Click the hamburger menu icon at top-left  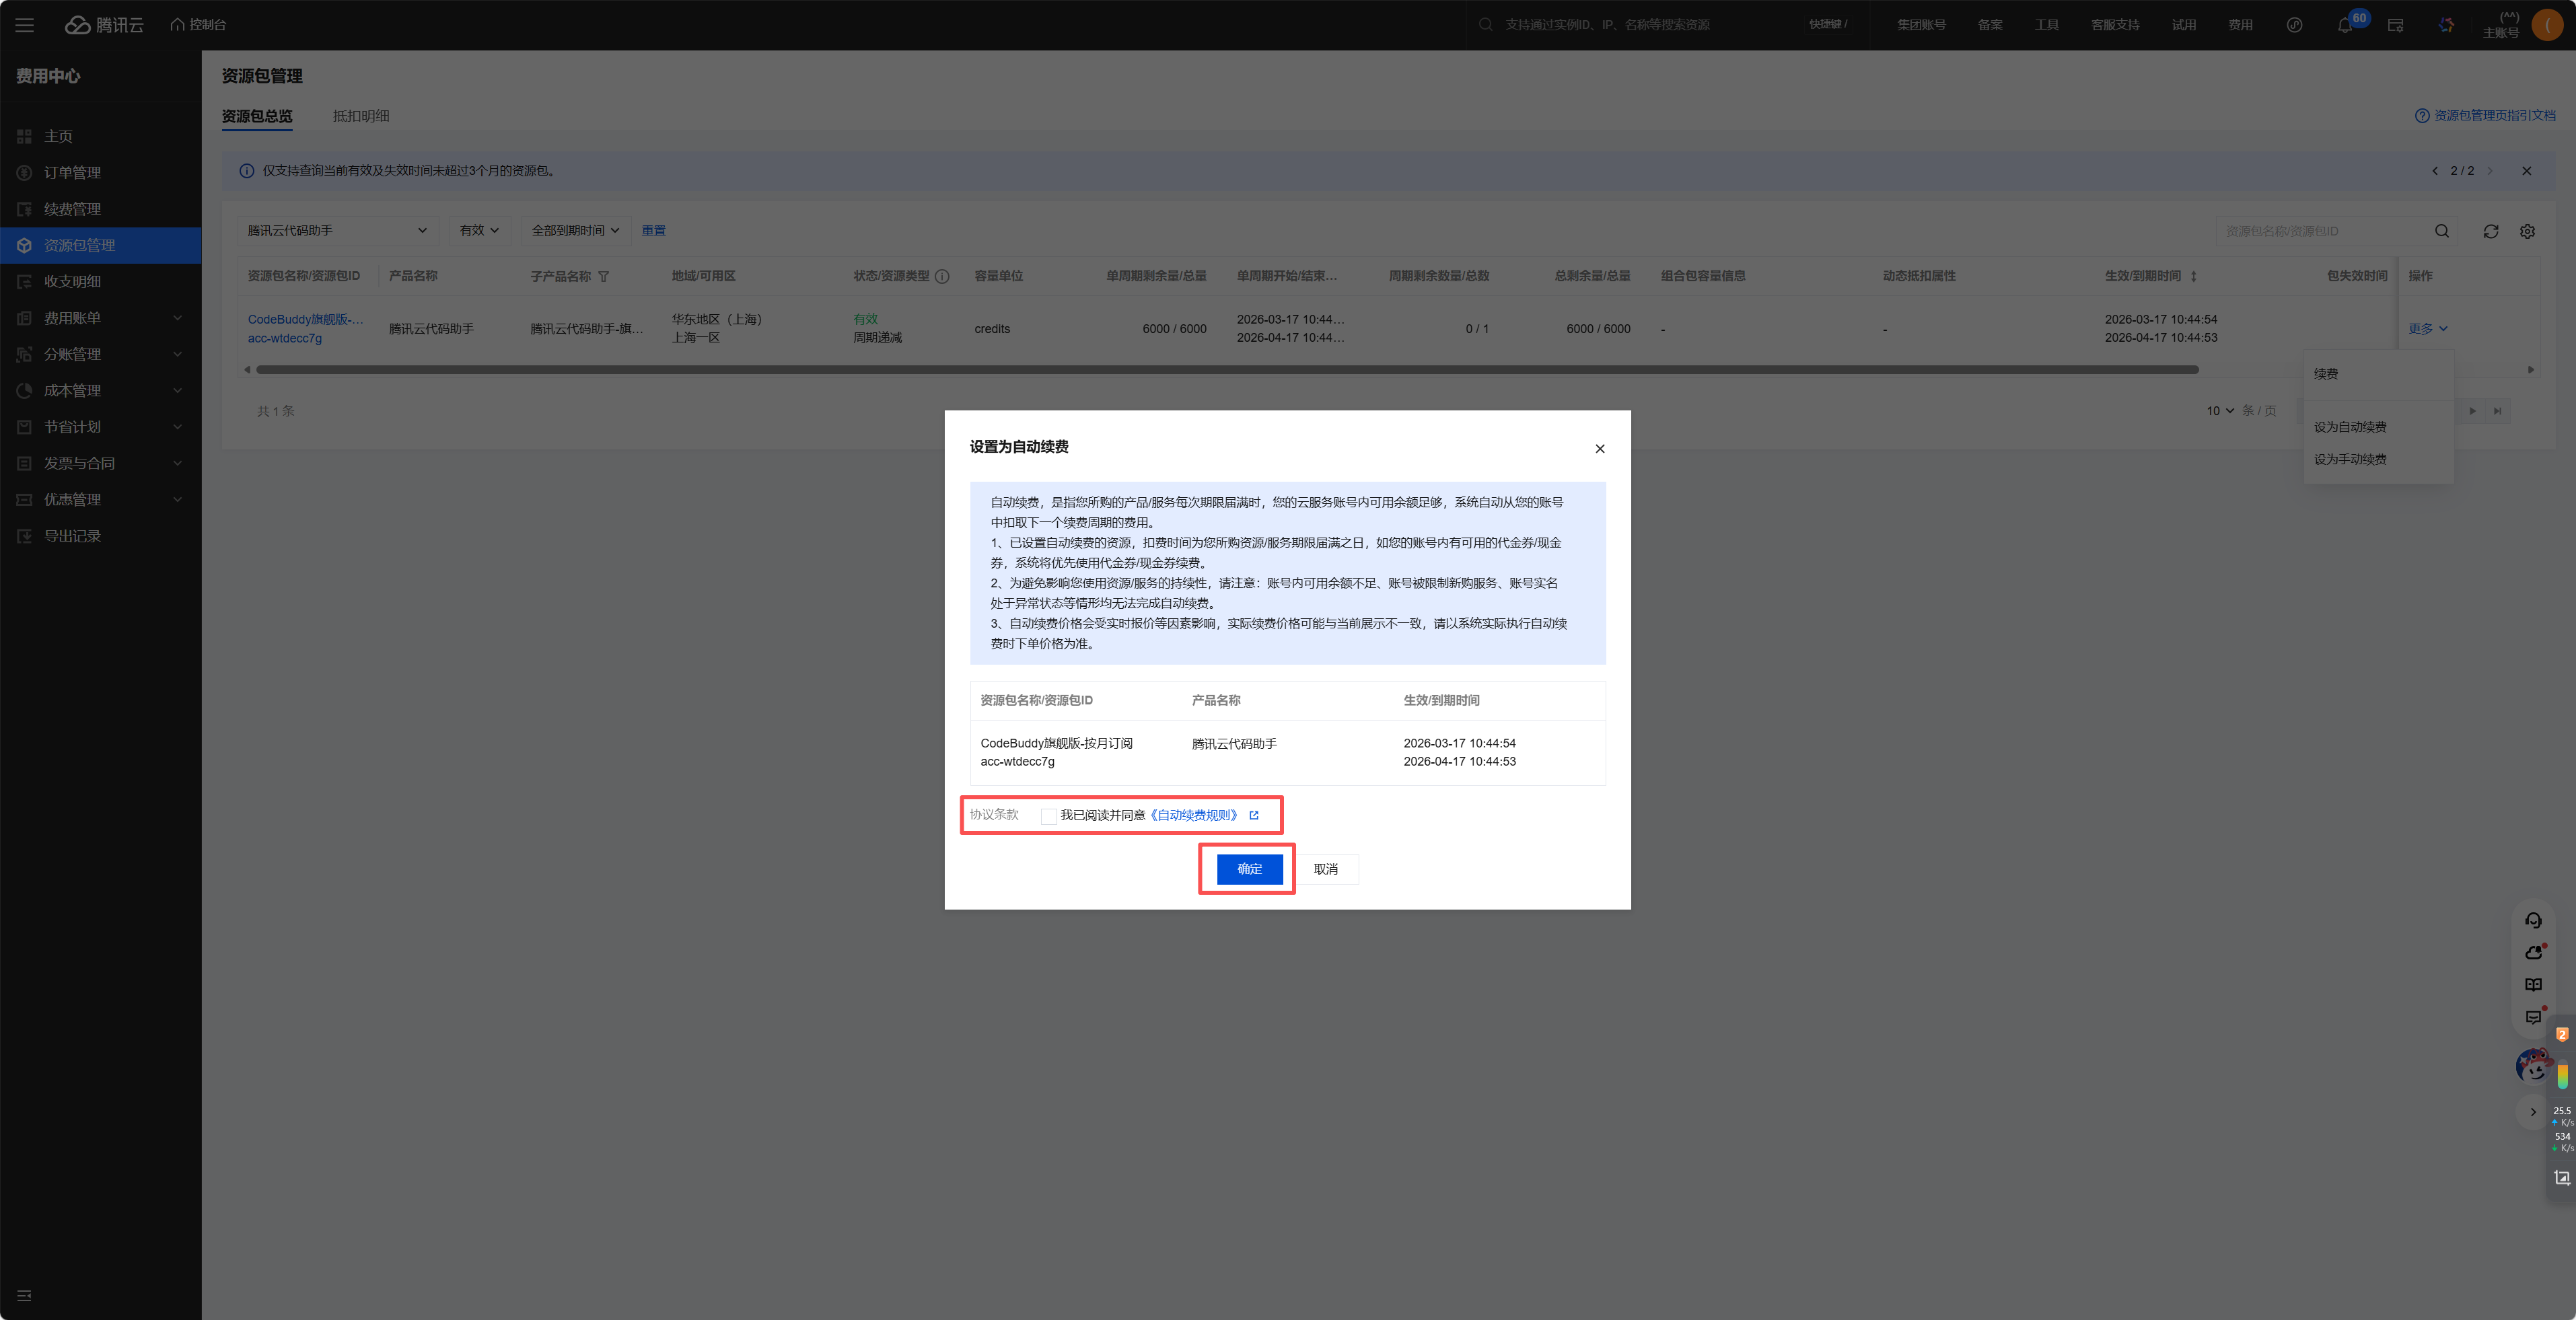click(25, 25)
